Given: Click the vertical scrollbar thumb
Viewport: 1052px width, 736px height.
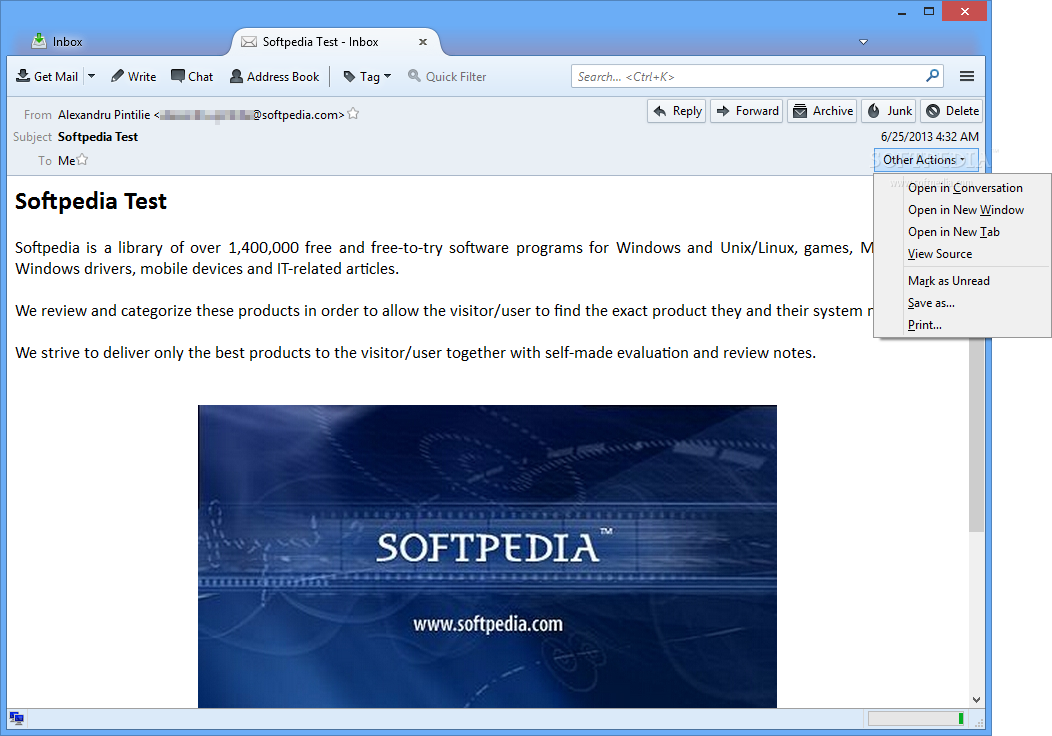Looking at the screenshot, I should pos(976,435).
